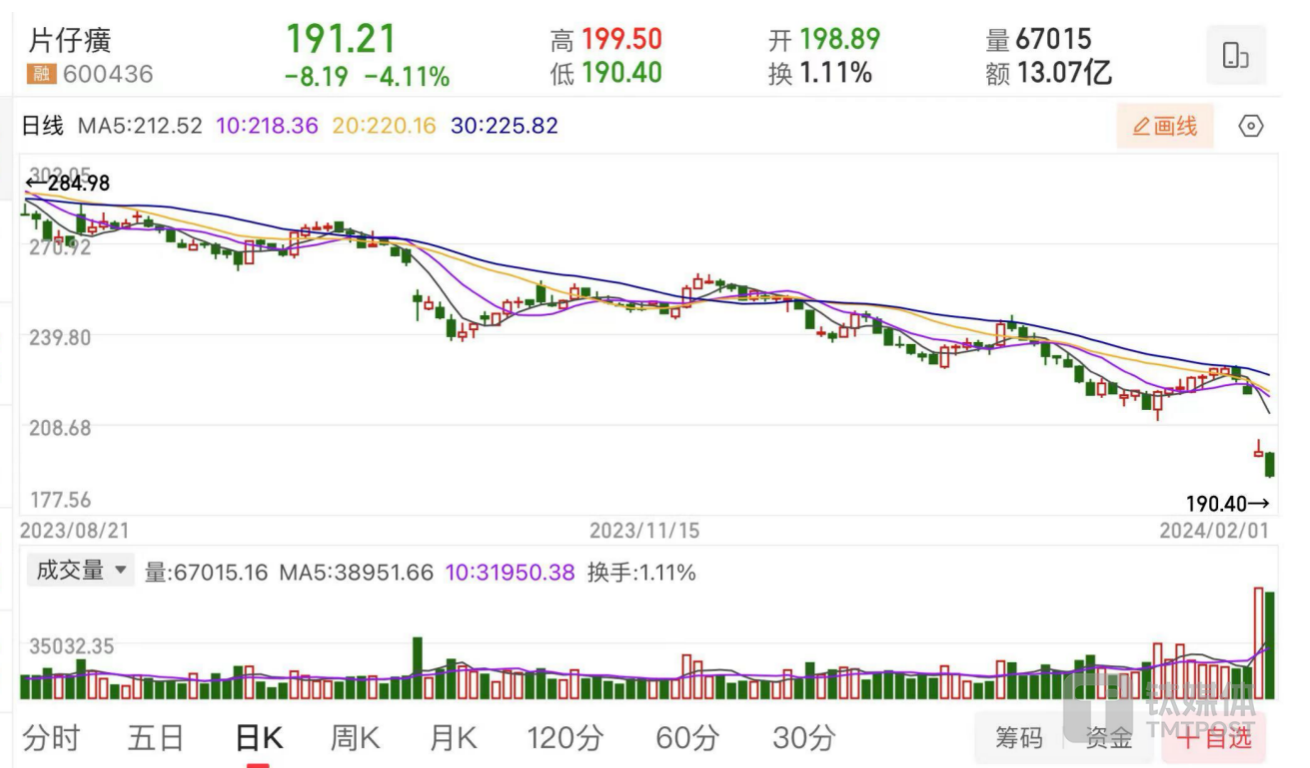Screen dimensions: 1310x768
Task: Click the stock name 片仔癀
Action: pyautogui.click(x=70, y=41)
